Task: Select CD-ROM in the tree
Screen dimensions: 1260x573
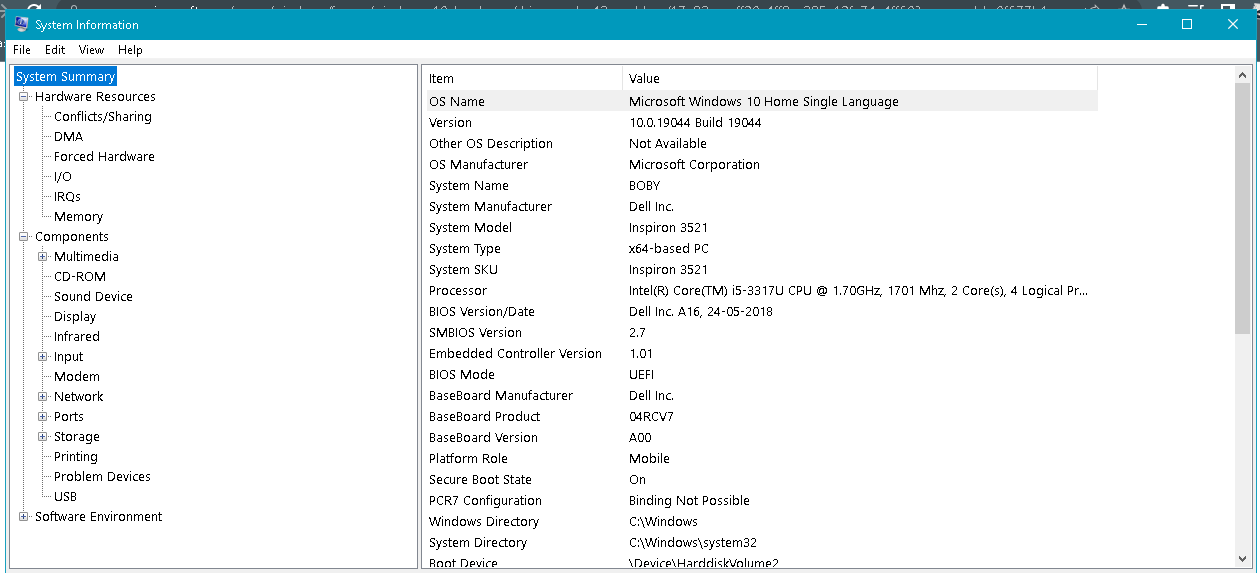Action: point(80,277)
